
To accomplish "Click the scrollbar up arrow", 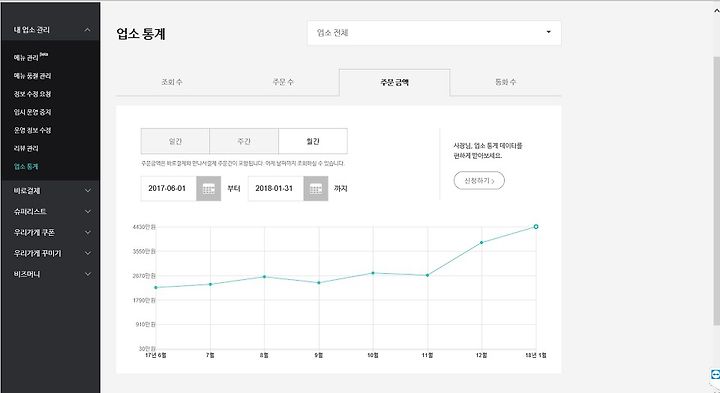I will point(716,10).
